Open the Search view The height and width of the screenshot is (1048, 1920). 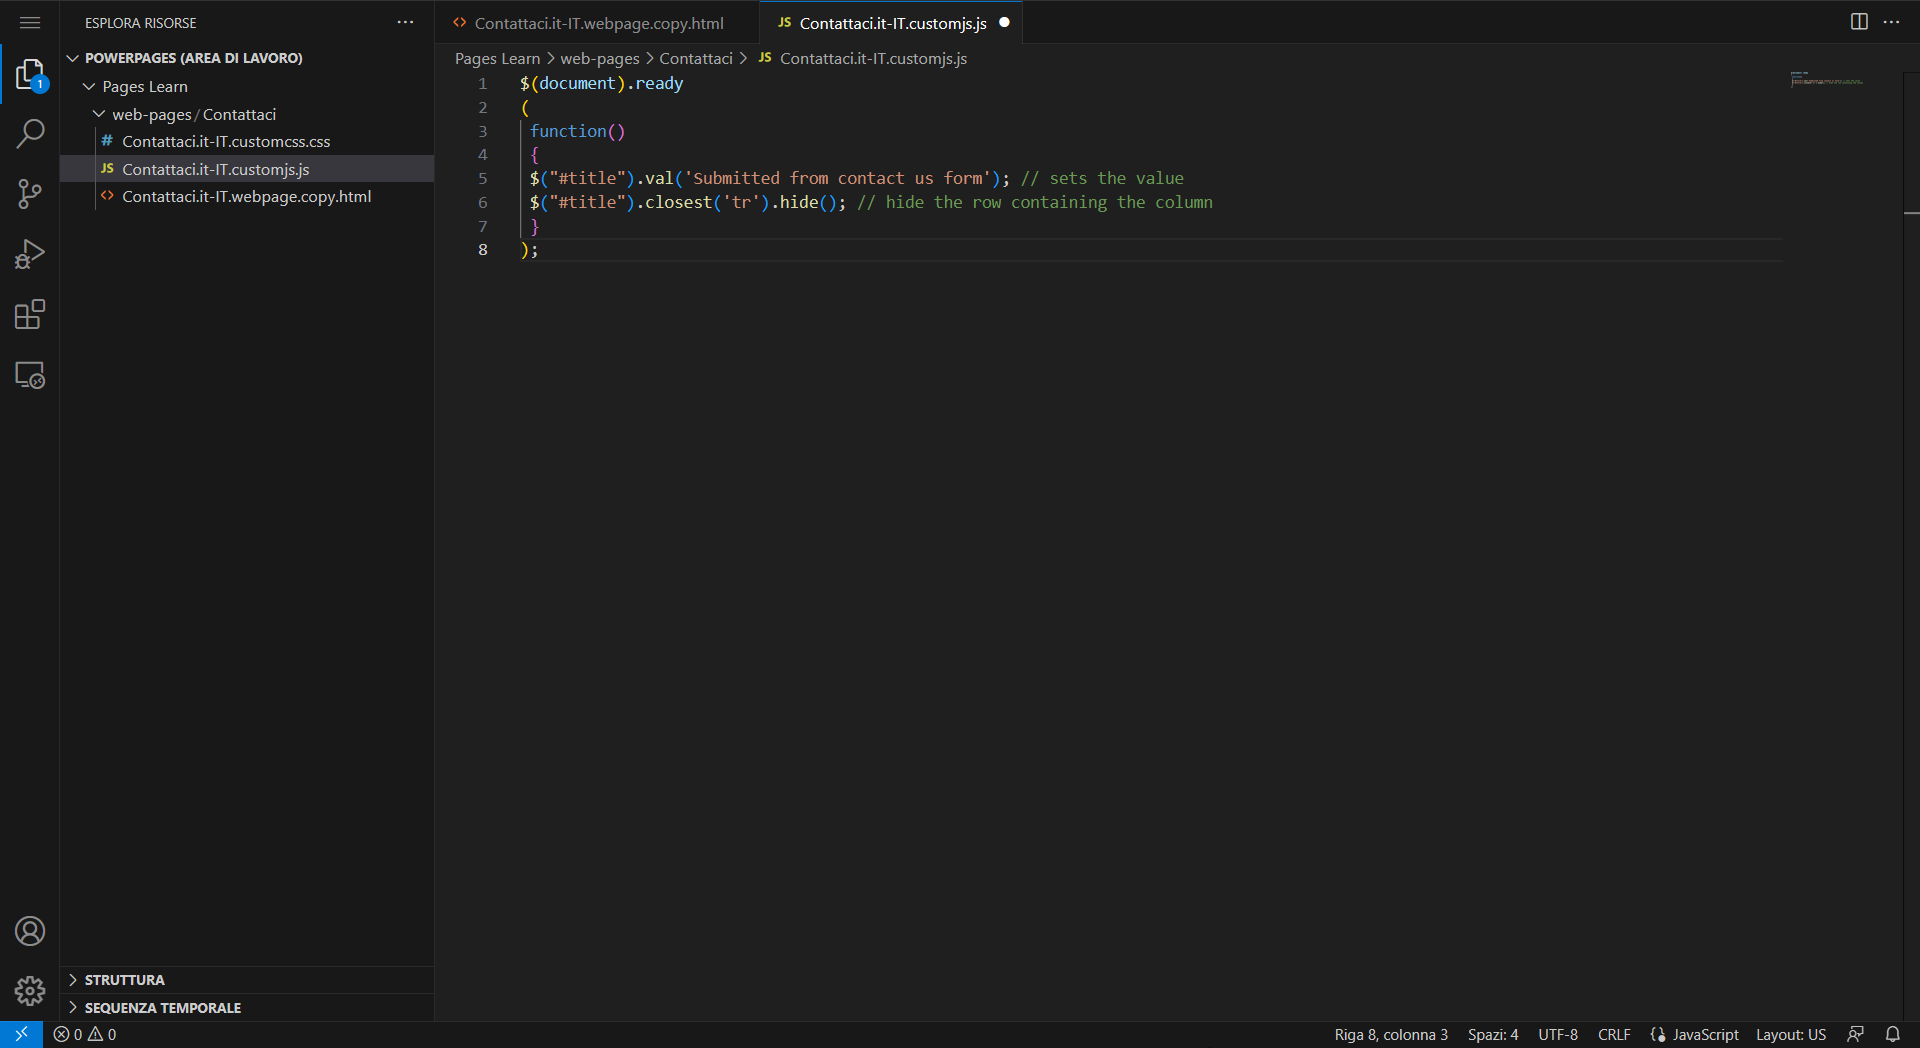click(30, 133)
